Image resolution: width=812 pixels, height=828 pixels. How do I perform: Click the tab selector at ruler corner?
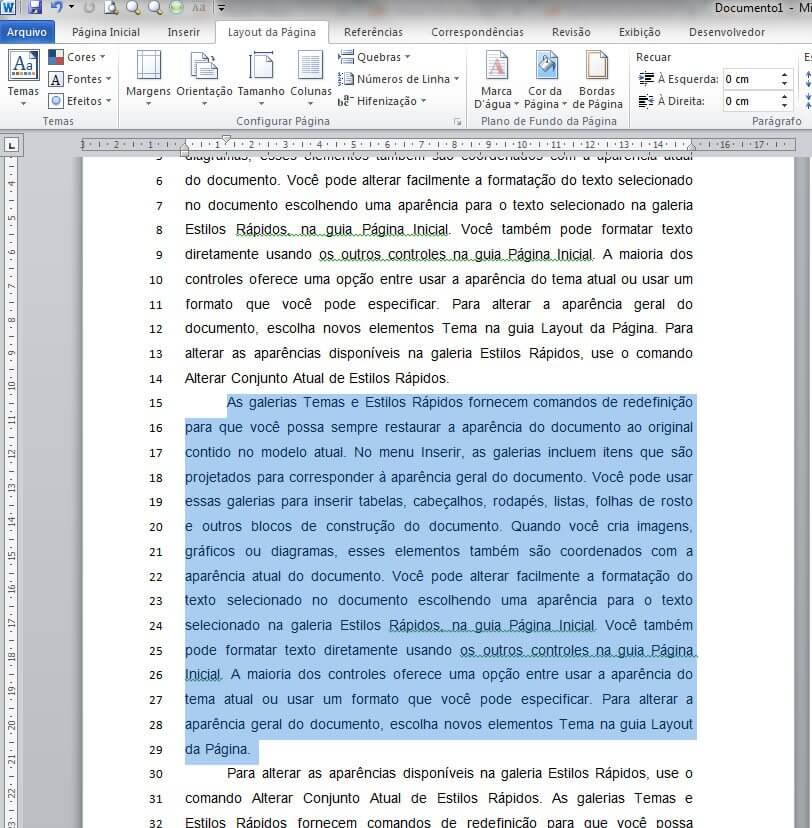[11, 145]
